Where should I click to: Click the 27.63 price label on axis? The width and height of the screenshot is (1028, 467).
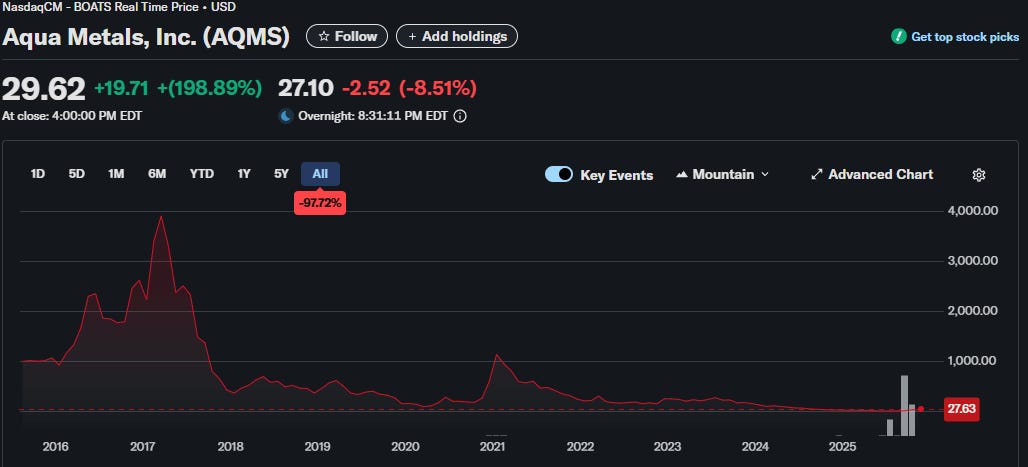point(960,409)
